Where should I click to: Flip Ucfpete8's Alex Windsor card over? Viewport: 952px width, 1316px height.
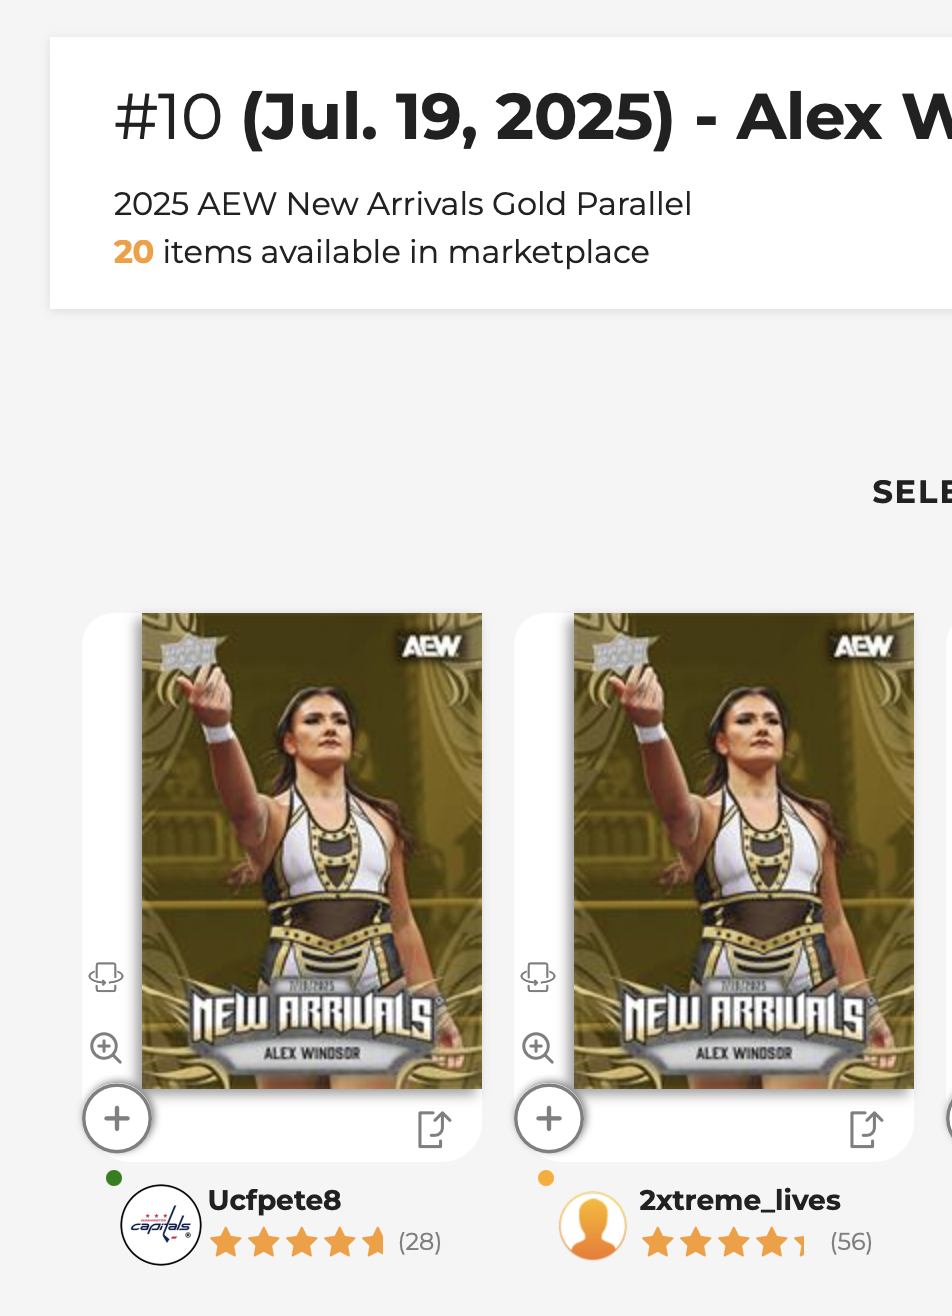[x=106, y=977]
